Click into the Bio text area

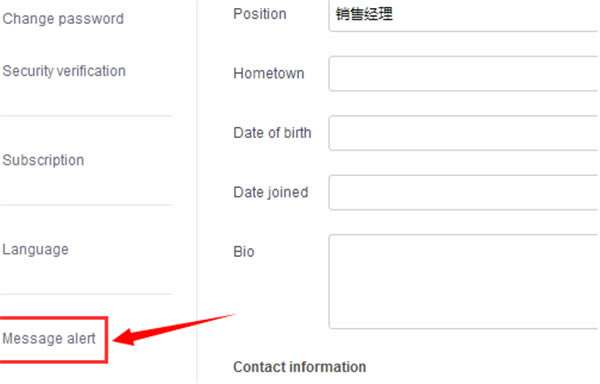pyautogui.click(x=464, y=281)
